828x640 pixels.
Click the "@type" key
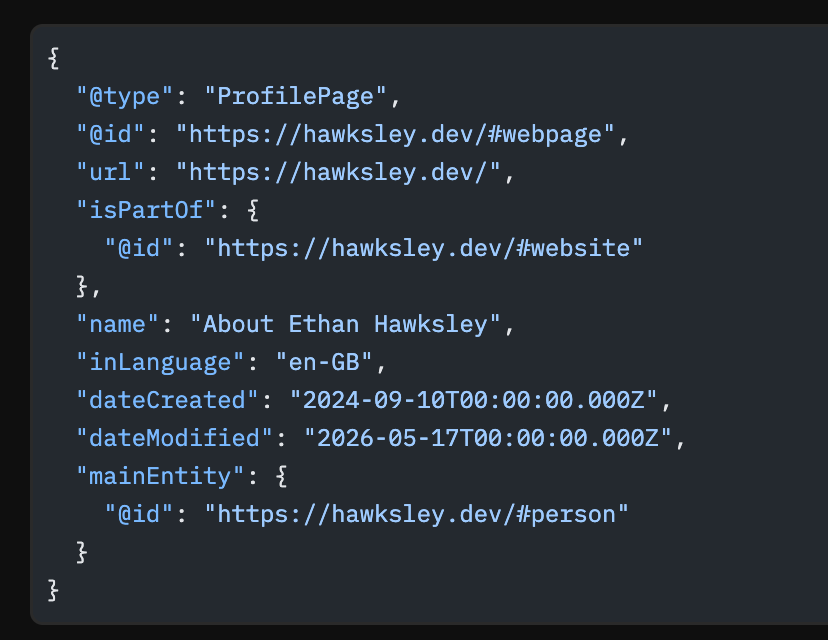125,97
